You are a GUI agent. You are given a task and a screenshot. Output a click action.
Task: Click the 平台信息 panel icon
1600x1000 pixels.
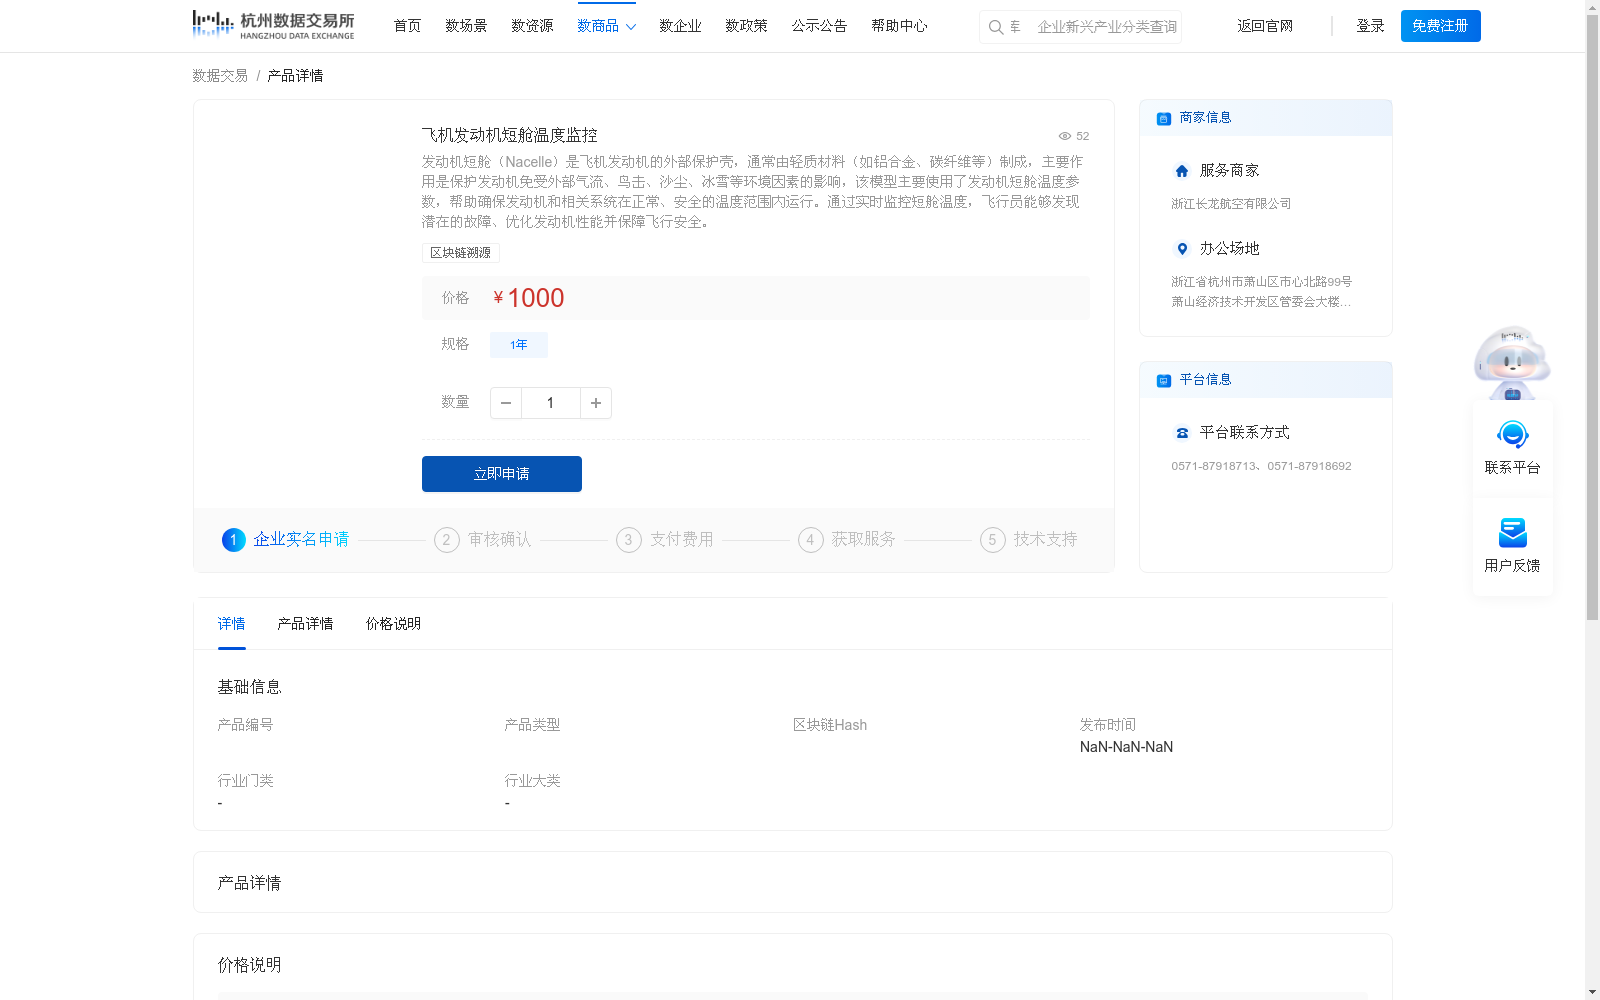click(1164, 380)
